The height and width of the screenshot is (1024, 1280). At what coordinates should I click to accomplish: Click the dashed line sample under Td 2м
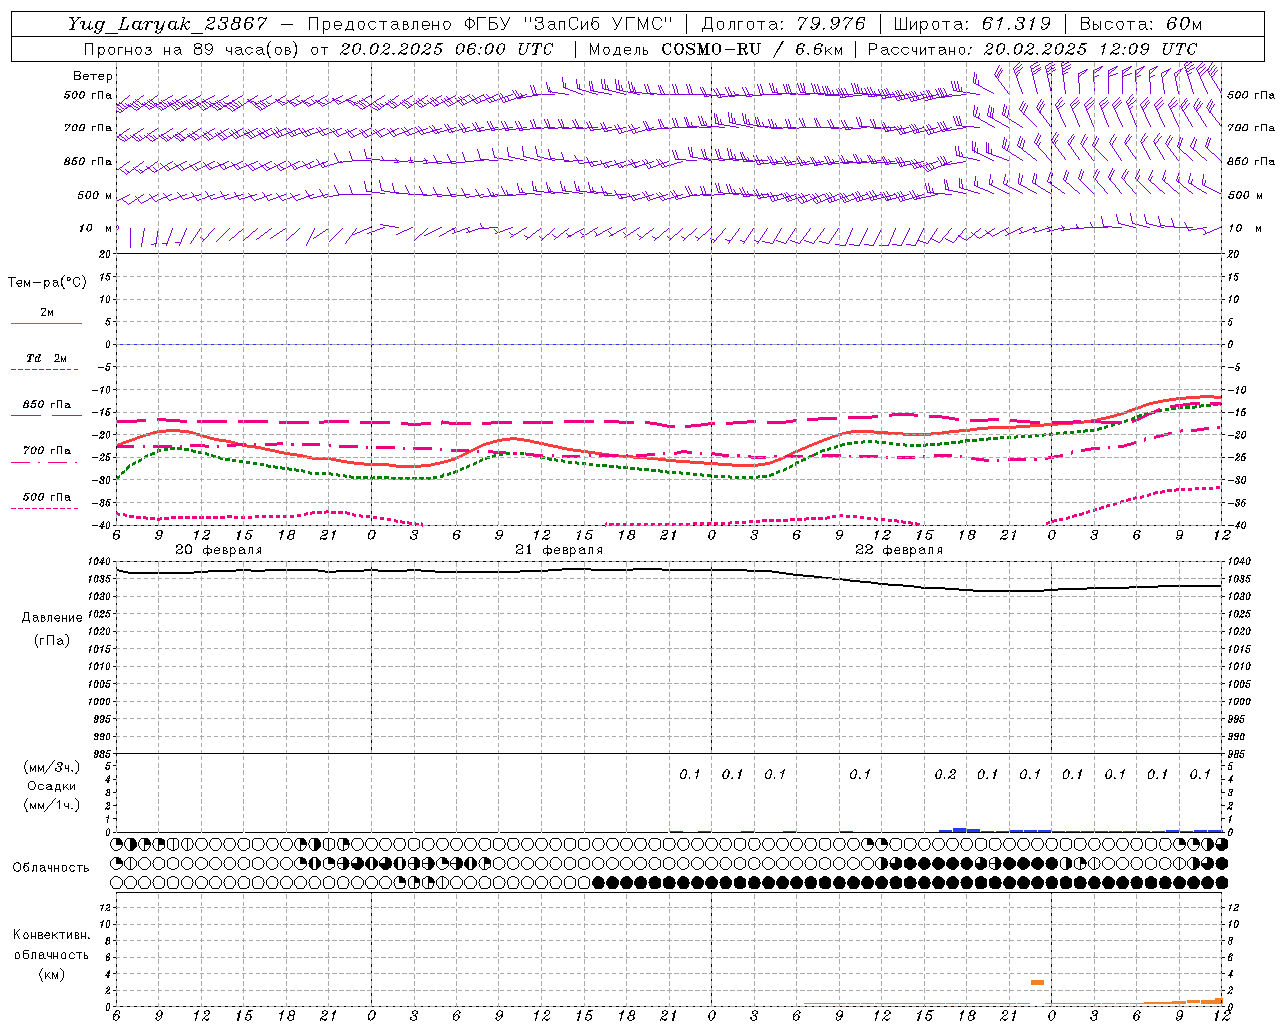point(46,370)
